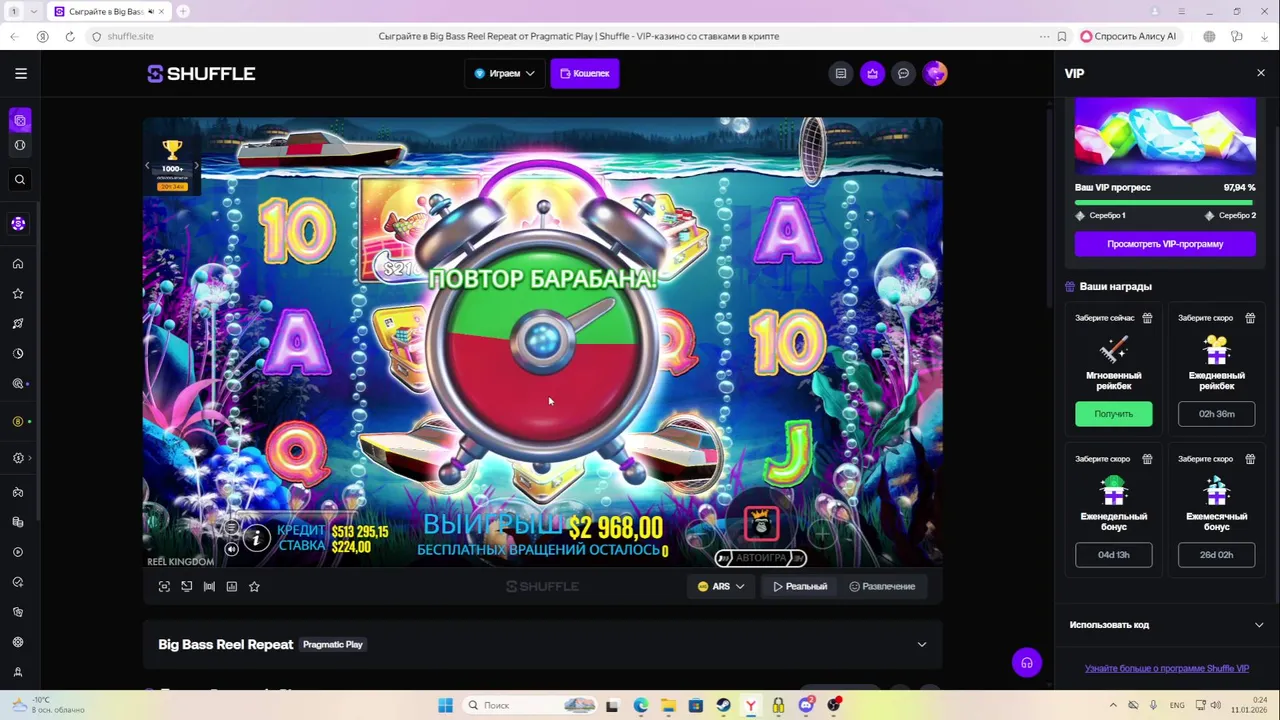This screenshot has height=720, width=1280.
Task: Open favorites star in the left sidebar
Action: [18, 294]
